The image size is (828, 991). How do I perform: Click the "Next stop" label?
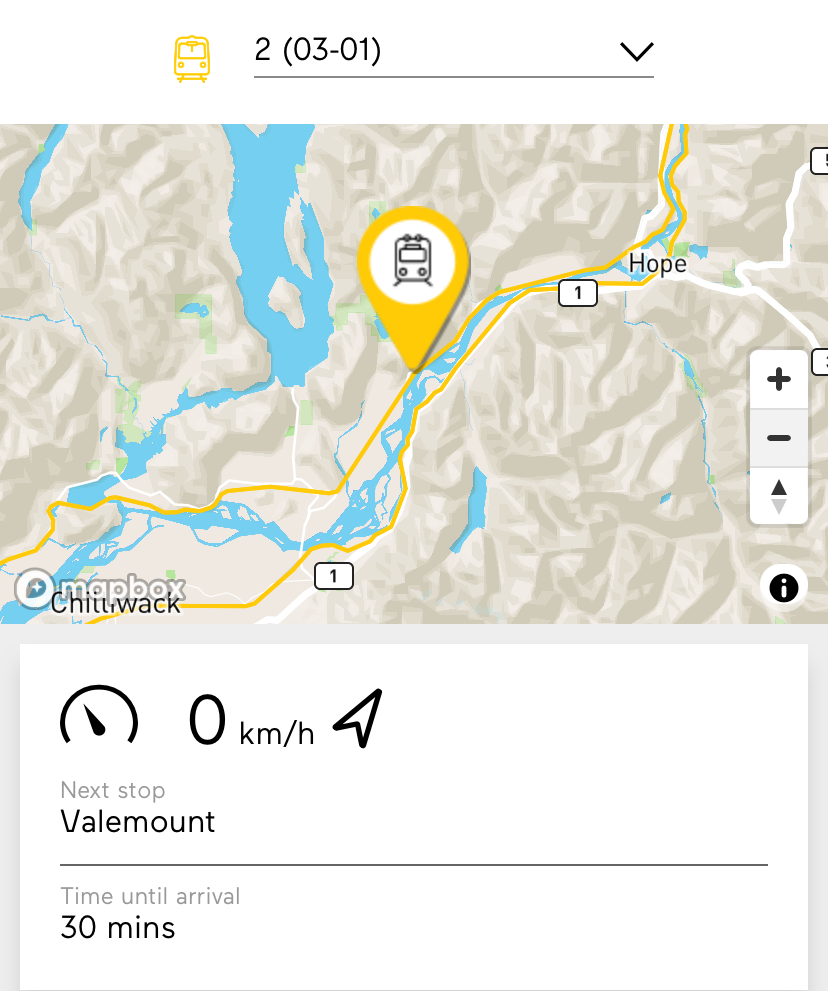(x=112, y=790)
